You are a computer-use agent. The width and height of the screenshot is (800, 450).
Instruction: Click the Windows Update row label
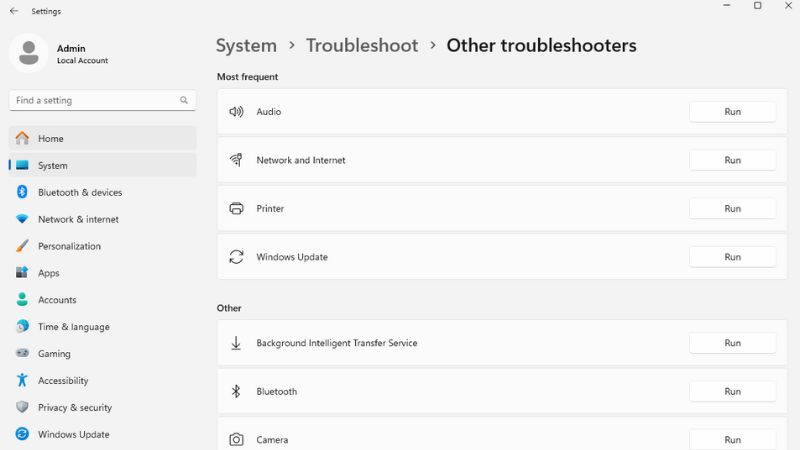pos(292,257)
